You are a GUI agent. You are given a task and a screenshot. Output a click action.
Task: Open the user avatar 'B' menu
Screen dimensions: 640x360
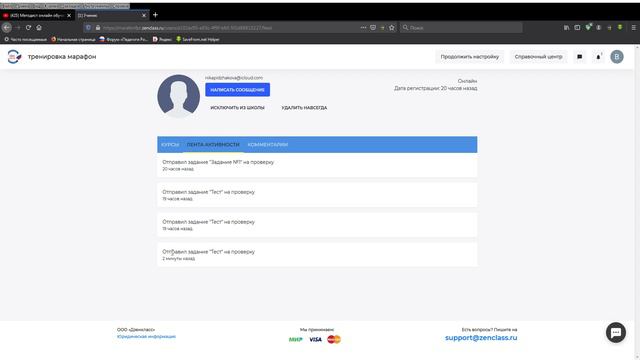tap(617, 57)
